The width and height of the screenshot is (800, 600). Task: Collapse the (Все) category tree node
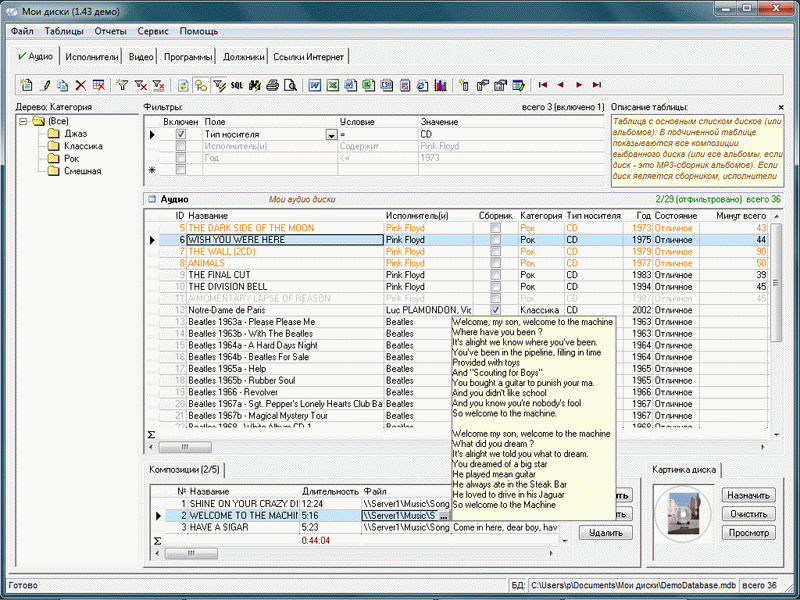(24, 122)
